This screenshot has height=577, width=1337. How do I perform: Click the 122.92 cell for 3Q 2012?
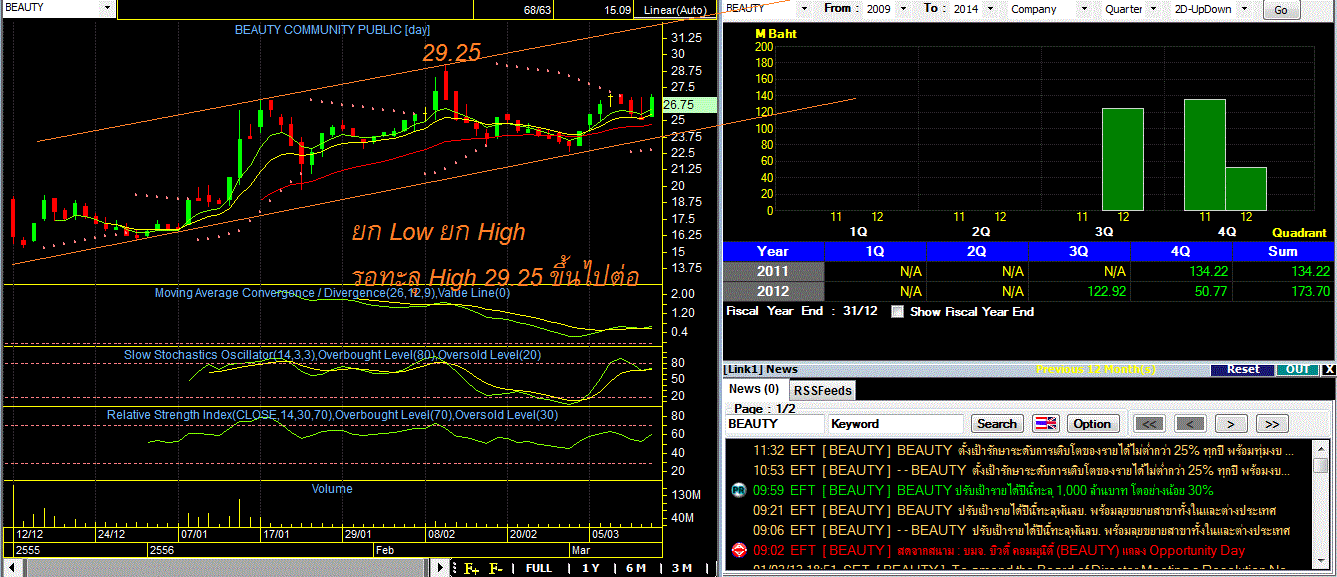click(1079, 291)
